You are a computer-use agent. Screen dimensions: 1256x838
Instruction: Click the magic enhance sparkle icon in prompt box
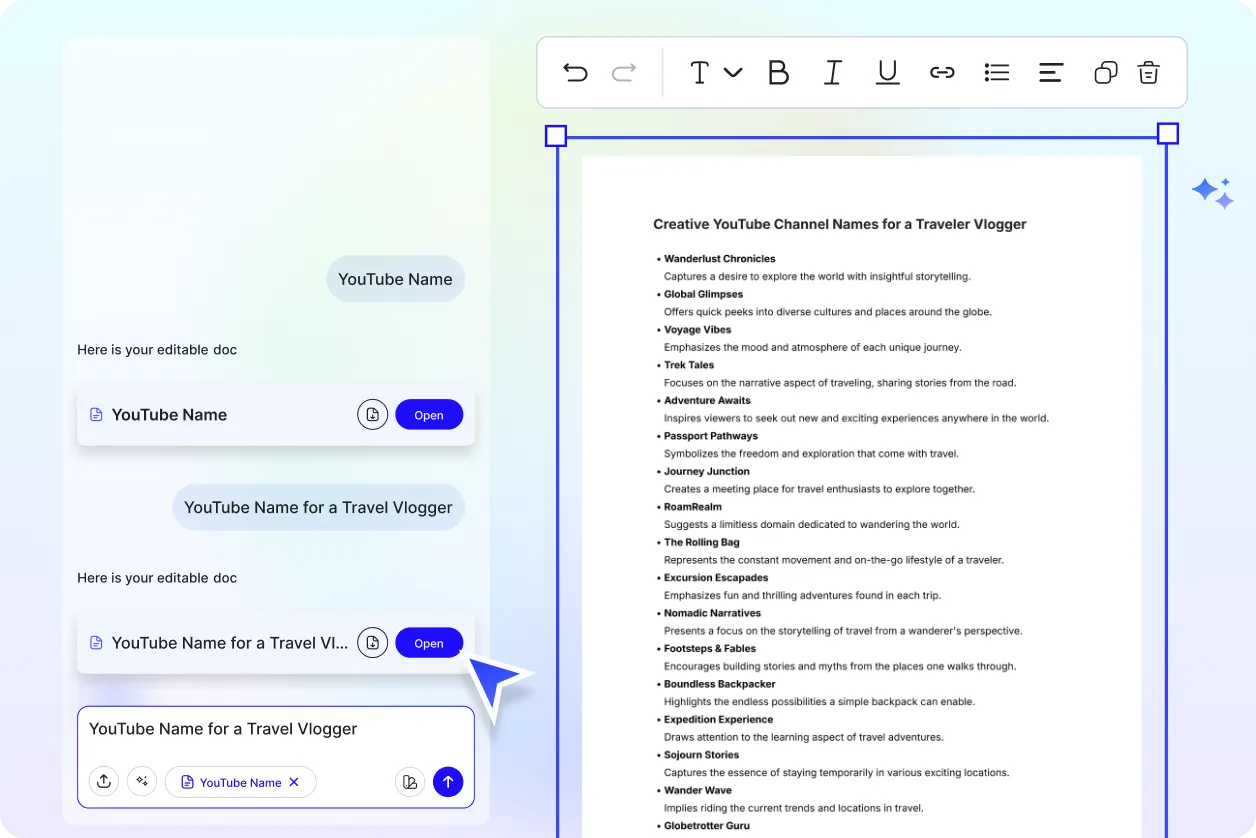(142, 781)
